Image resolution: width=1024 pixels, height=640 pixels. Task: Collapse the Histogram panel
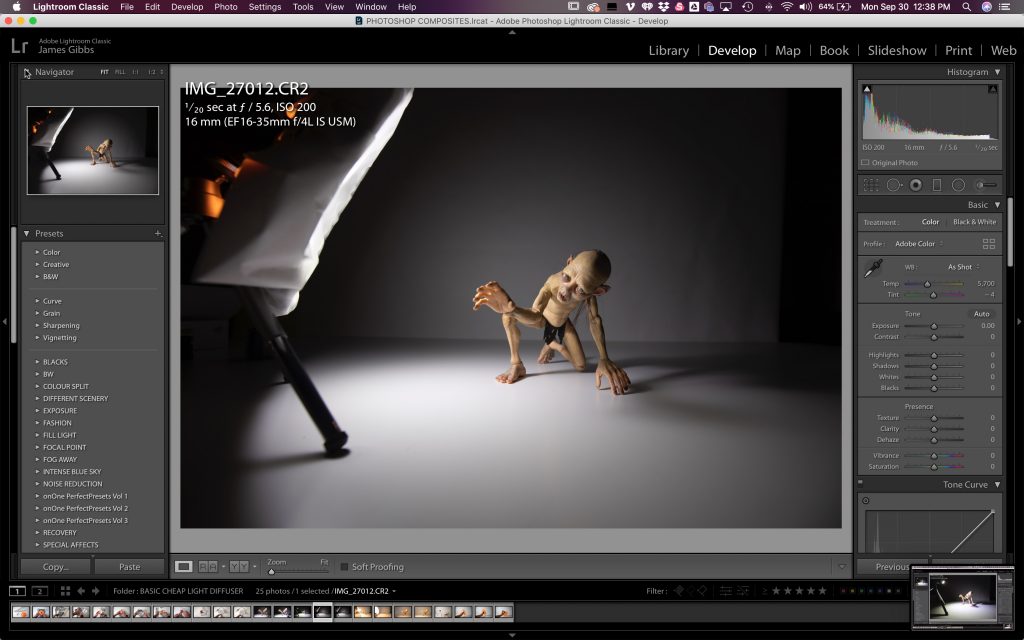997,72
